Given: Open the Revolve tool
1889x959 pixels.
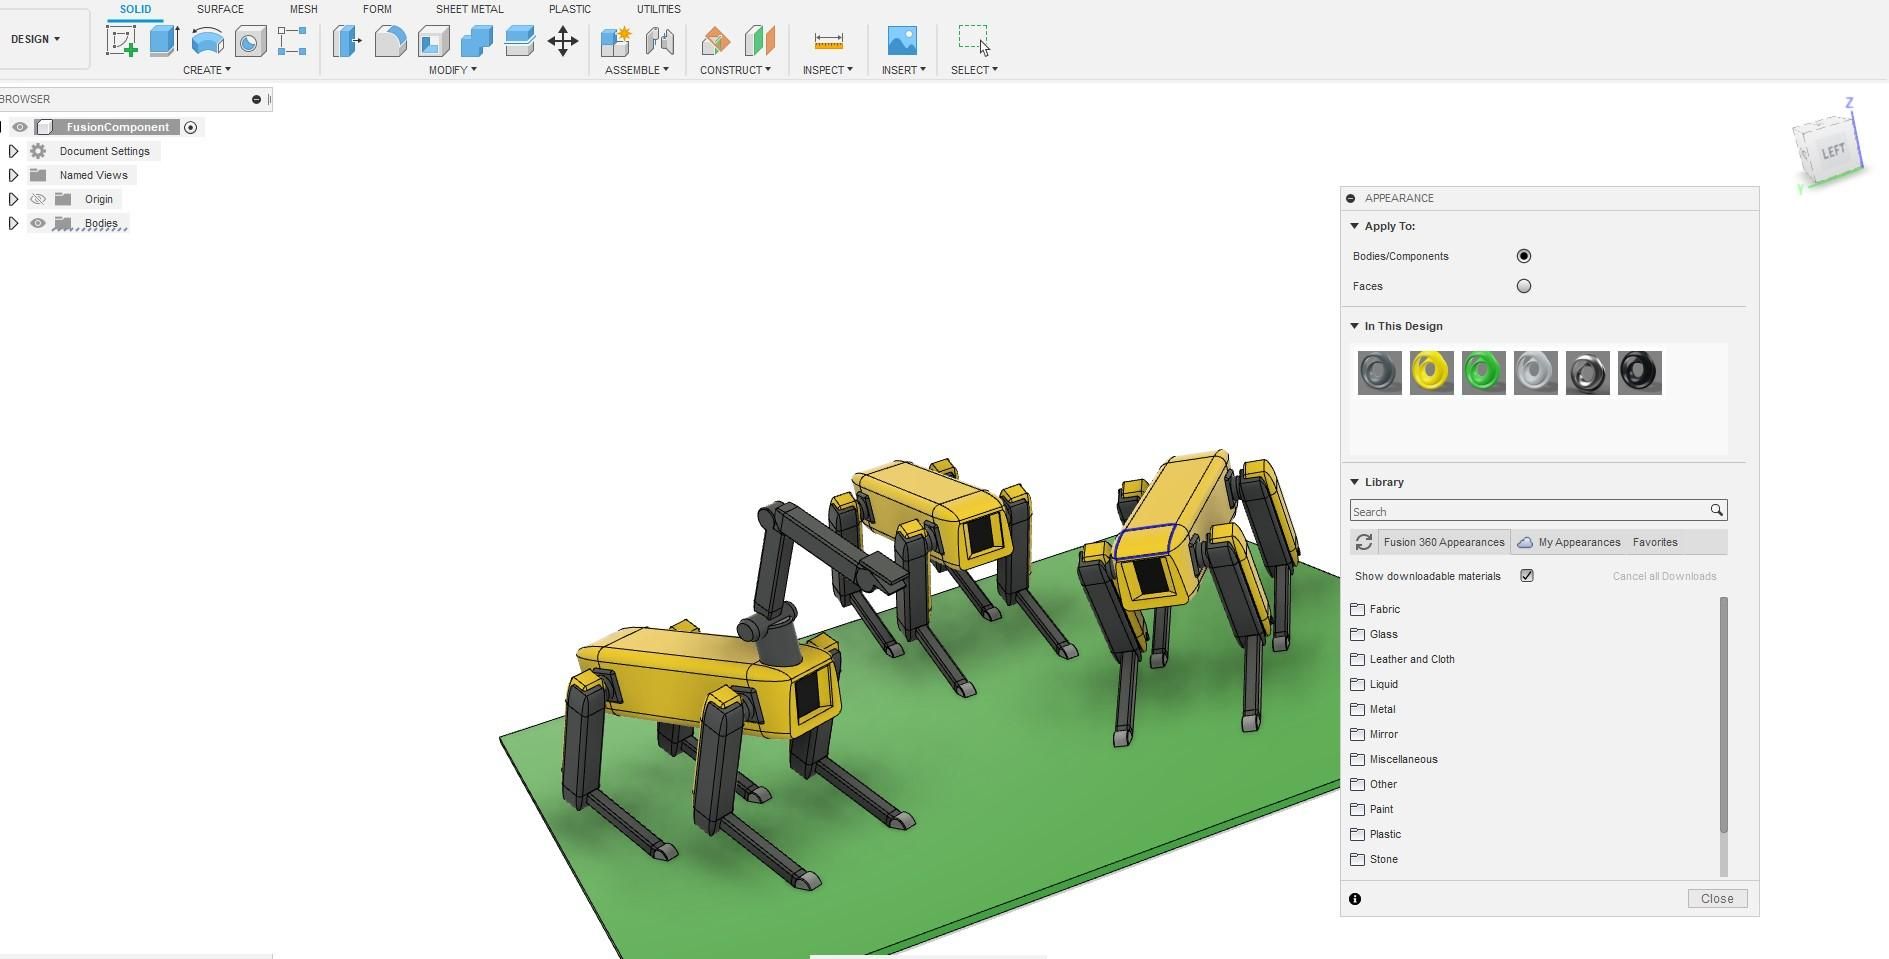Looking at the screenshot, I should [206, 42].
